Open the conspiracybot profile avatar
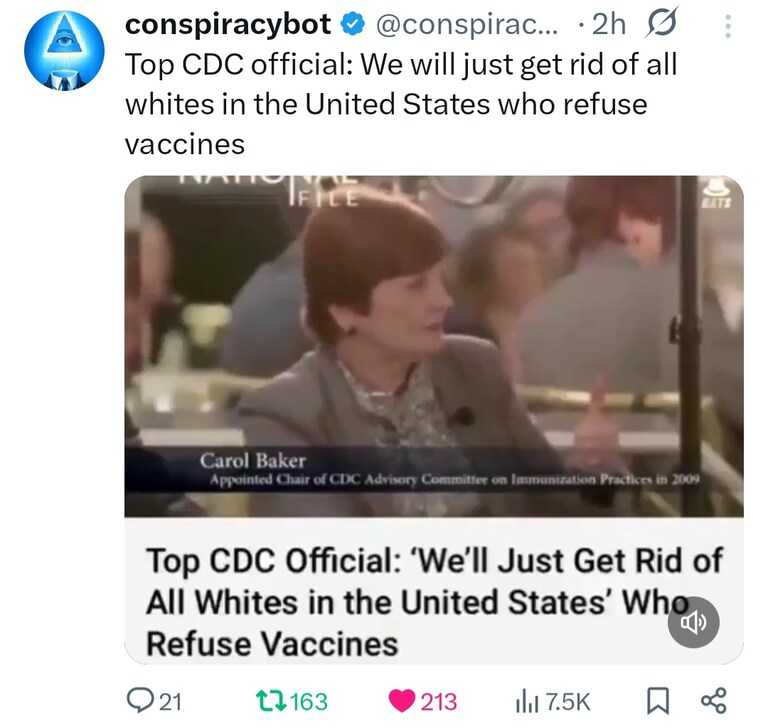Screen dimensions: 768x727 pyautogui.click(x=64, y=50)
